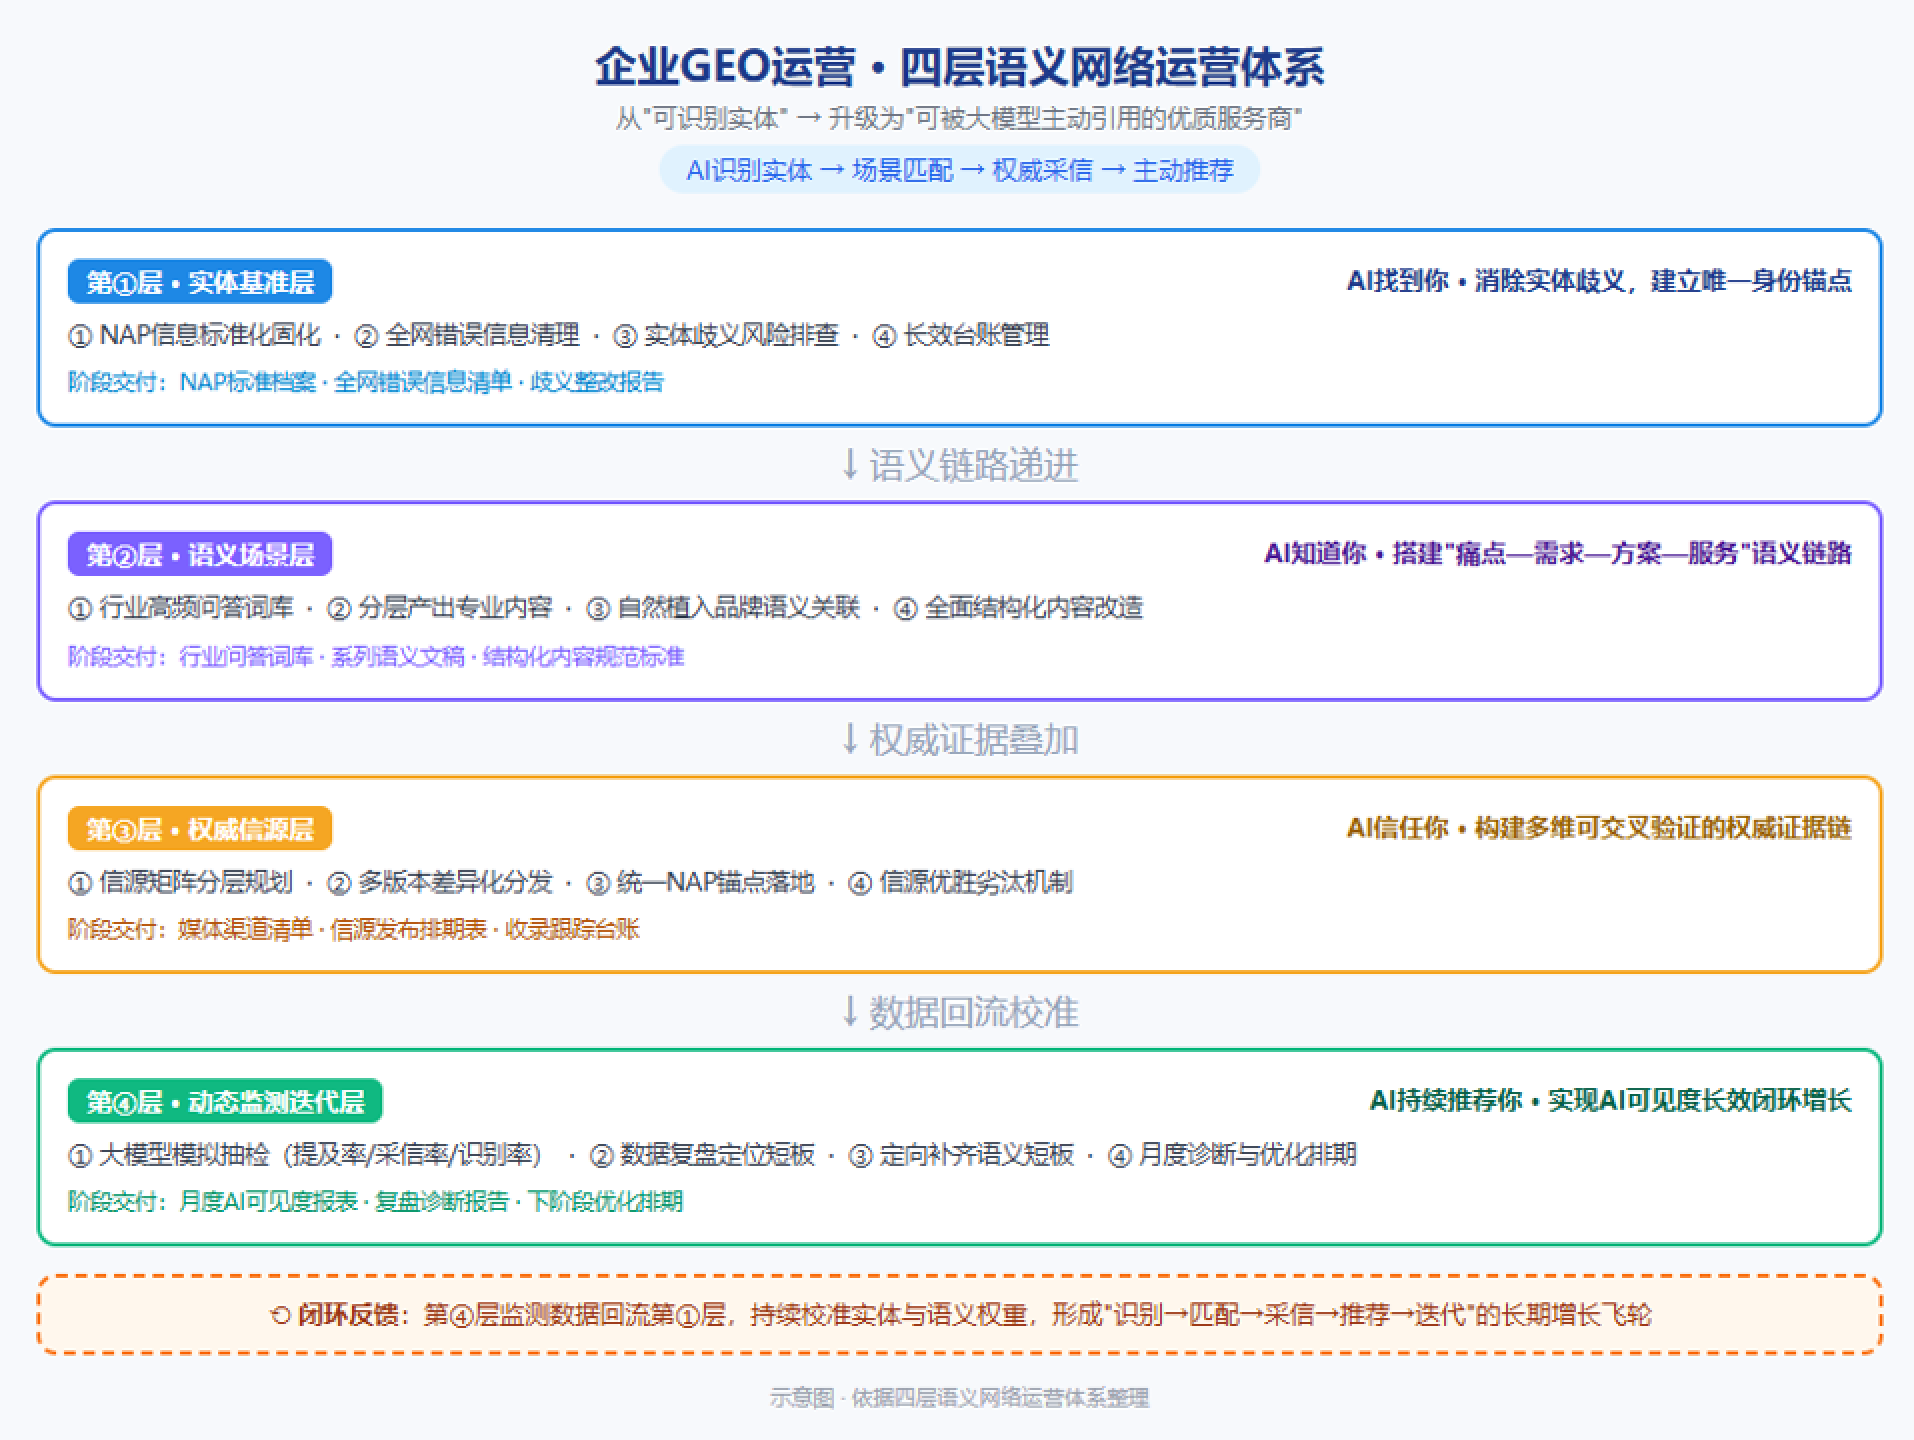Click ④ 全面结构化内容改造

1018,608
